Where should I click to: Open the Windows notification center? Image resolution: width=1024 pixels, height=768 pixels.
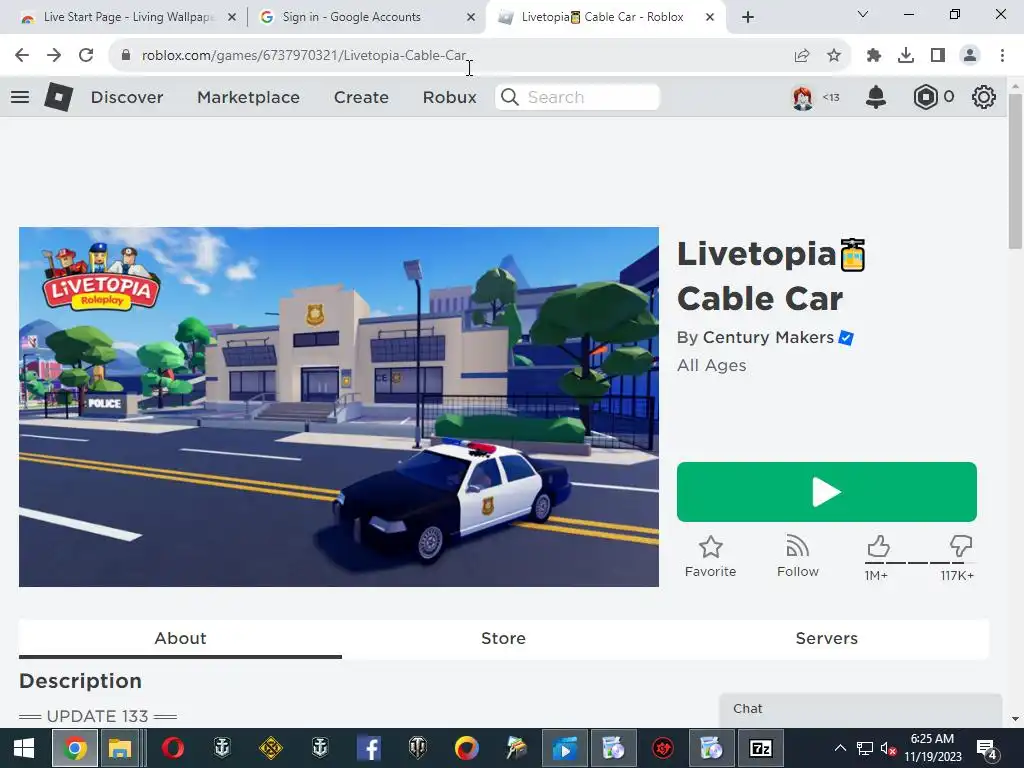[x=987, y=748]
